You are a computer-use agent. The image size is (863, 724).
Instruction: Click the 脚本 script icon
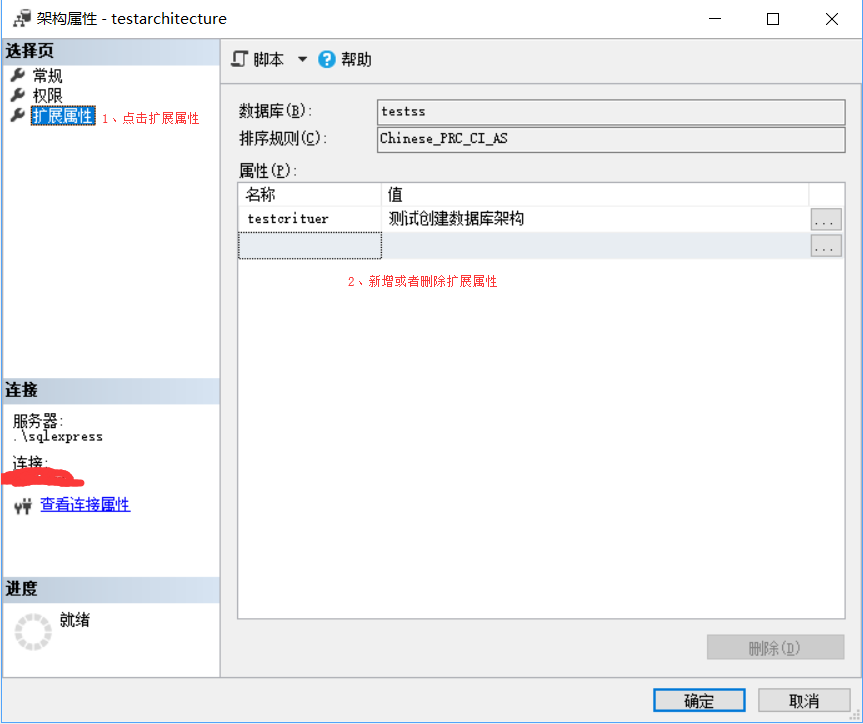coord(240,59)
